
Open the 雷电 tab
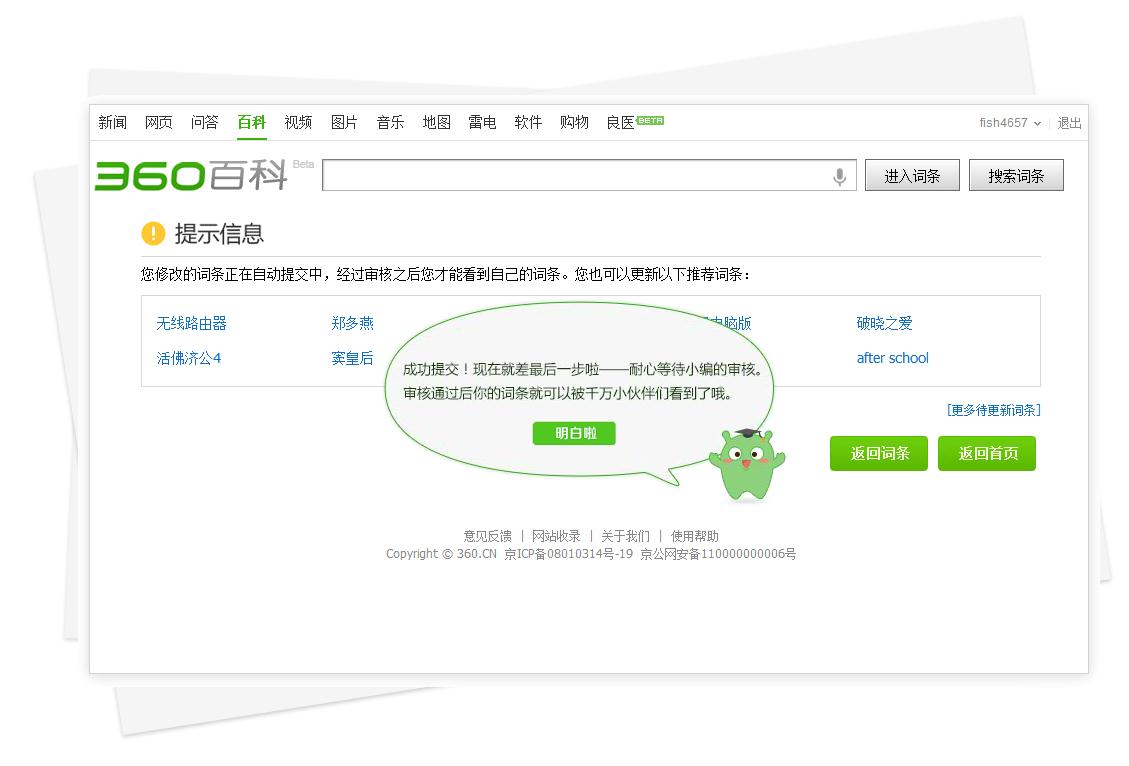click(482, 122)
